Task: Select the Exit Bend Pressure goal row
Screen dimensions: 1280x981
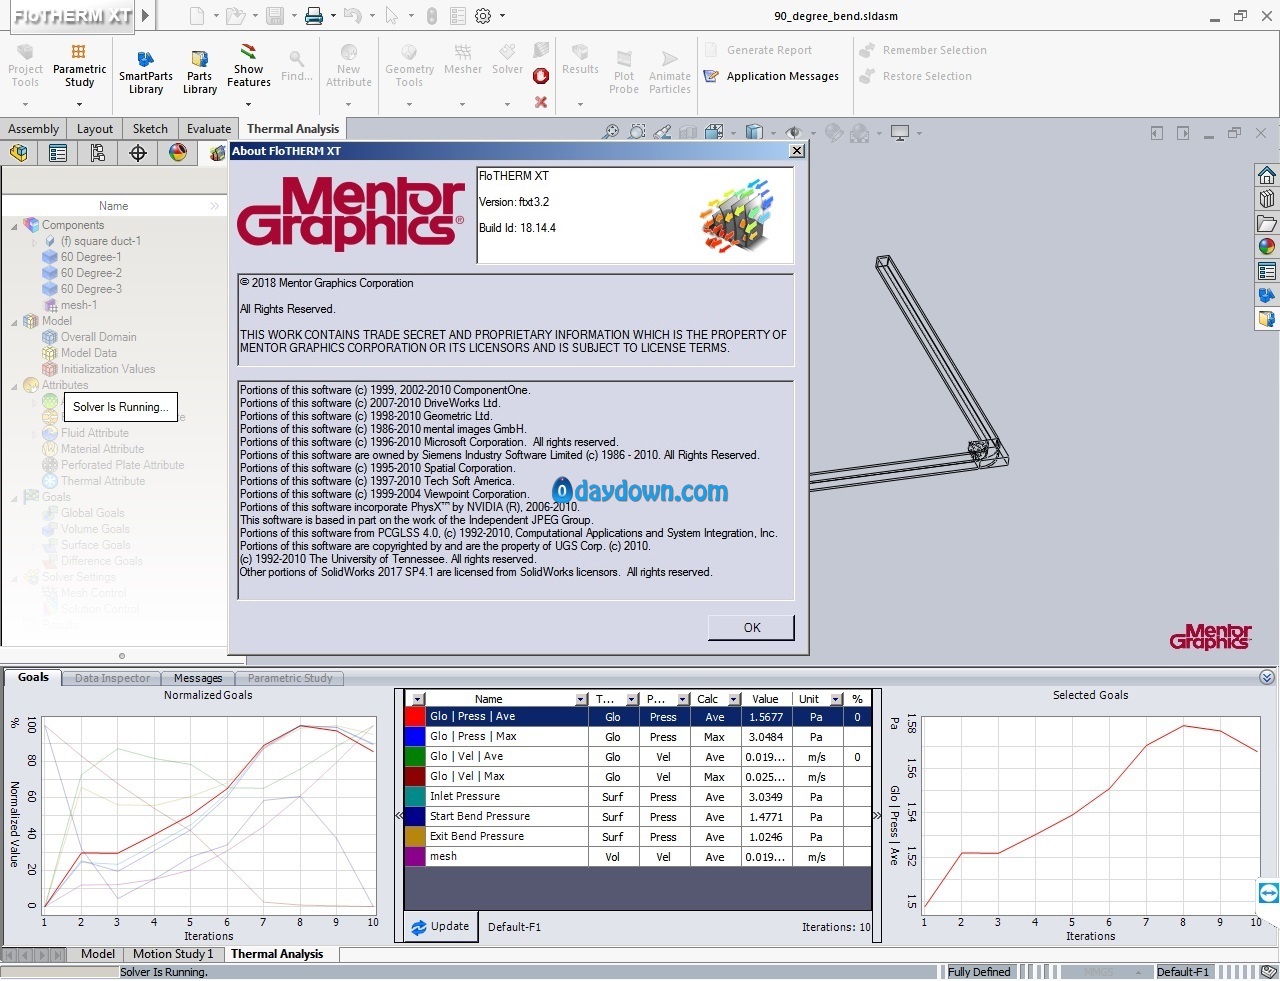Action: click(x=638, y=837)
